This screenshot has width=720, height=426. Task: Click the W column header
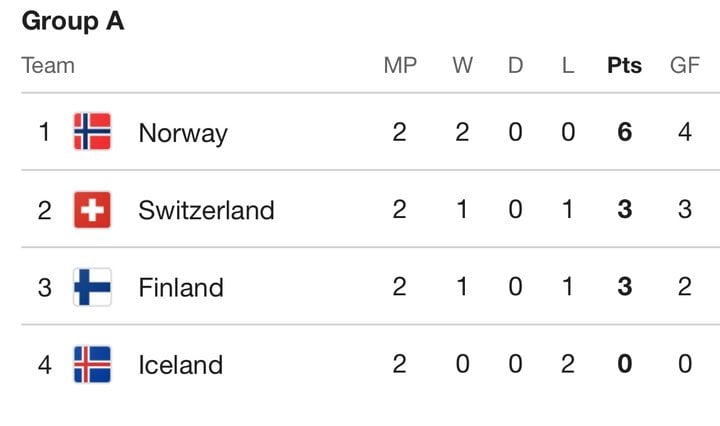[462, 65]
